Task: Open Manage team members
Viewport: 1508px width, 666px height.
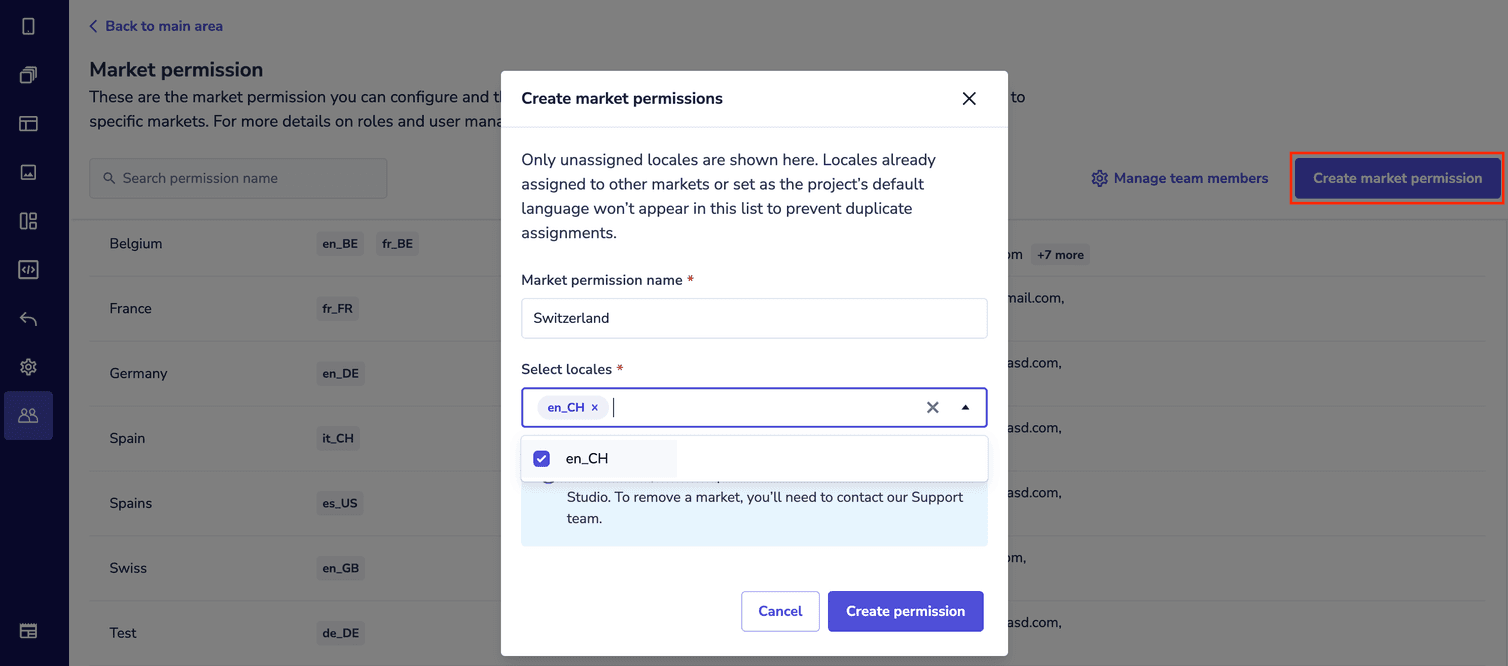Action: click(x=1180, y=177)
